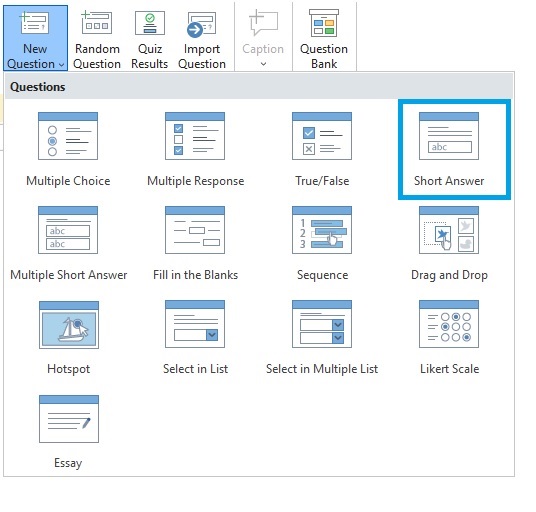Screen dimensions: 536x512
Task: Choose the Select in List question
Action: 195,338
